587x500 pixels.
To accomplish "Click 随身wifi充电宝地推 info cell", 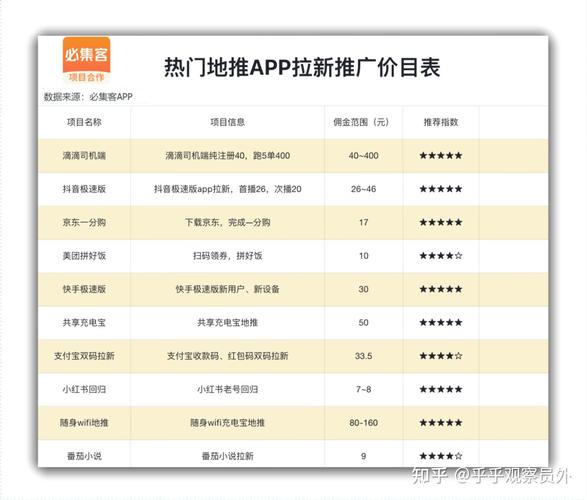I will click(x=228, y=423).
